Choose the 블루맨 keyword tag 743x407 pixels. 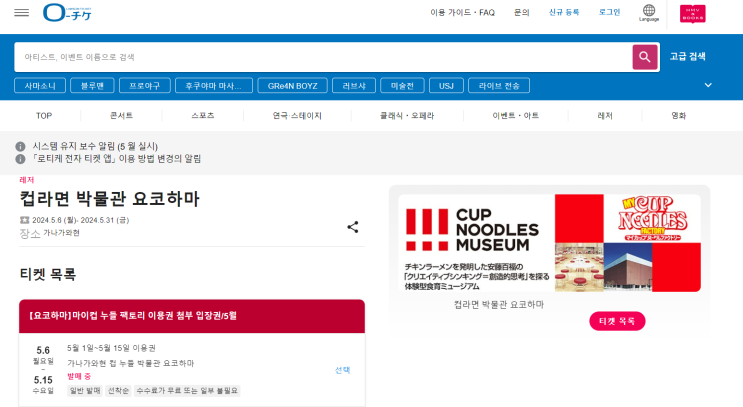(x=92, y=86)
